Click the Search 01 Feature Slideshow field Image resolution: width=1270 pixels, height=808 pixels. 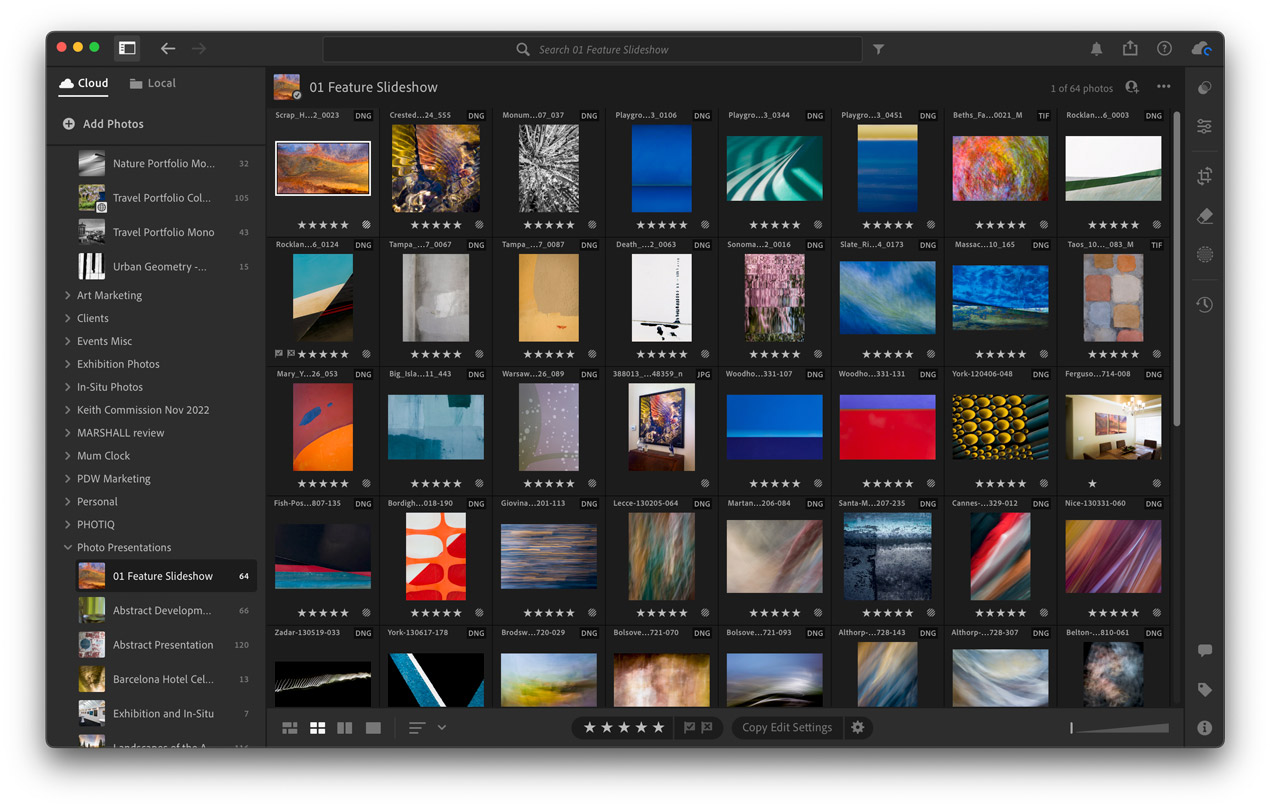pyautogui.click(x=592, y=49)
